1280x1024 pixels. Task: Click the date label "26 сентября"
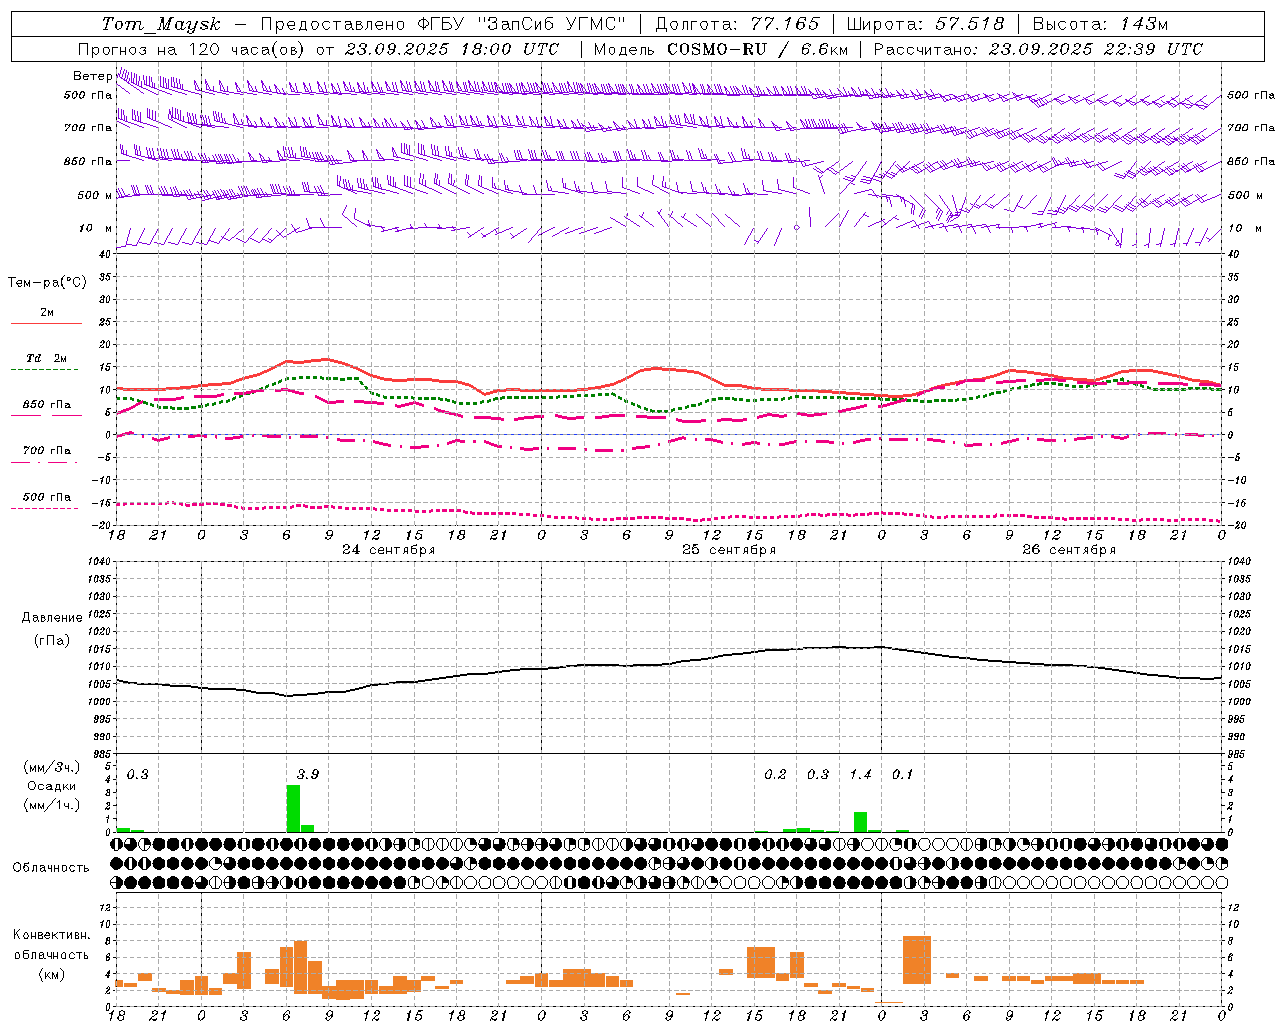click(x=1069, y=550)
